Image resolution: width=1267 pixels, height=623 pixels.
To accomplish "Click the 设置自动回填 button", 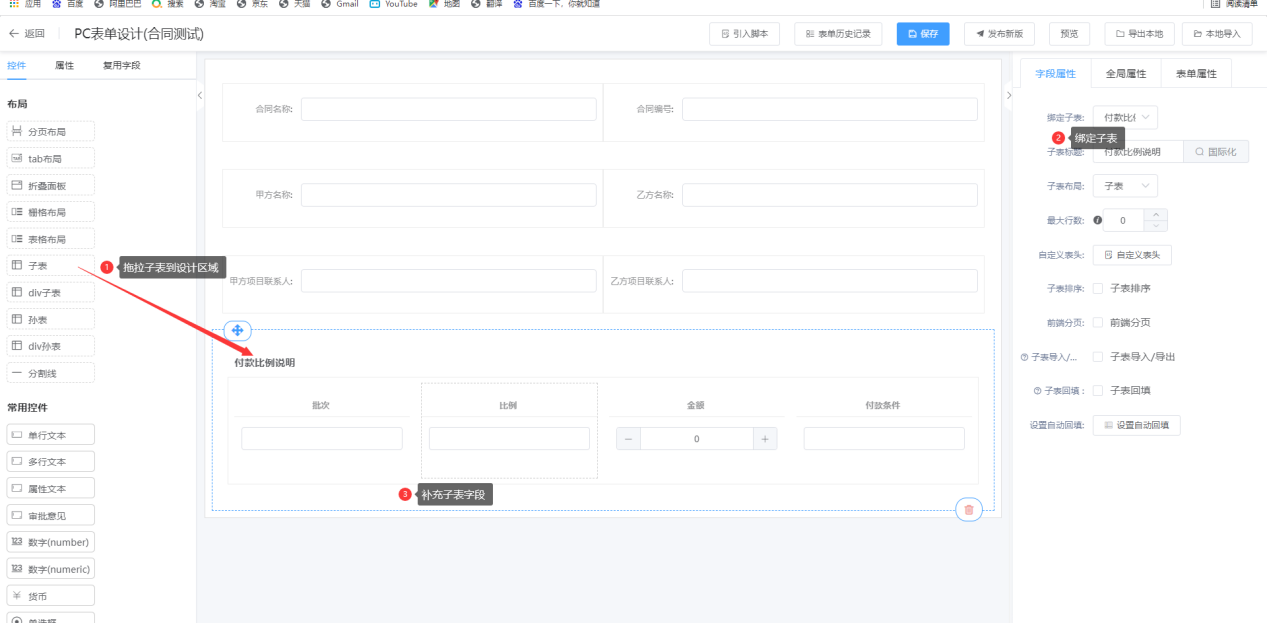I will click(x=1136, y=425).
